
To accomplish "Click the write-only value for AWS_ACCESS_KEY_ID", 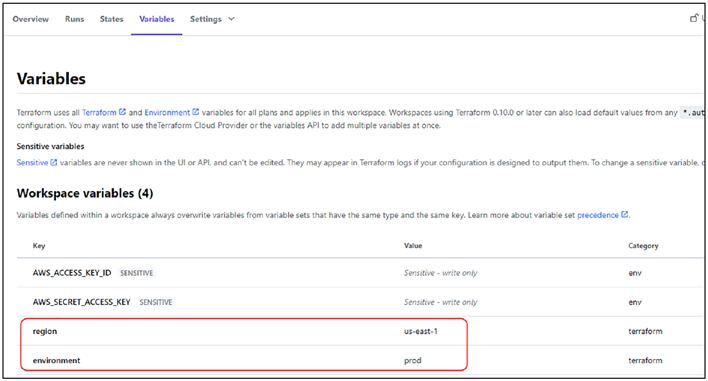I will 440,273.
